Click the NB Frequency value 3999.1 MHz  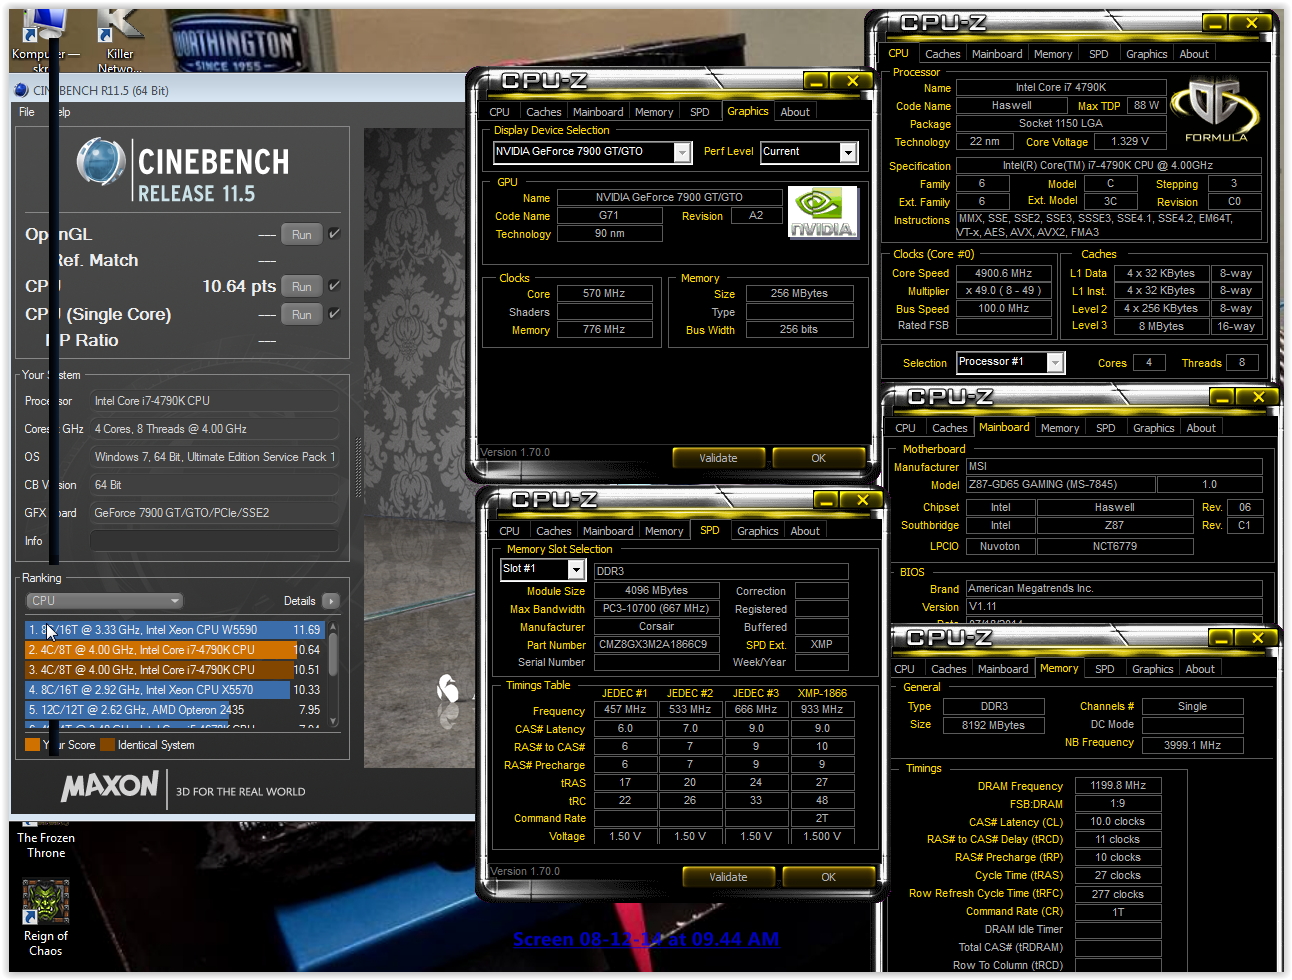click(x=1192, y=745)
